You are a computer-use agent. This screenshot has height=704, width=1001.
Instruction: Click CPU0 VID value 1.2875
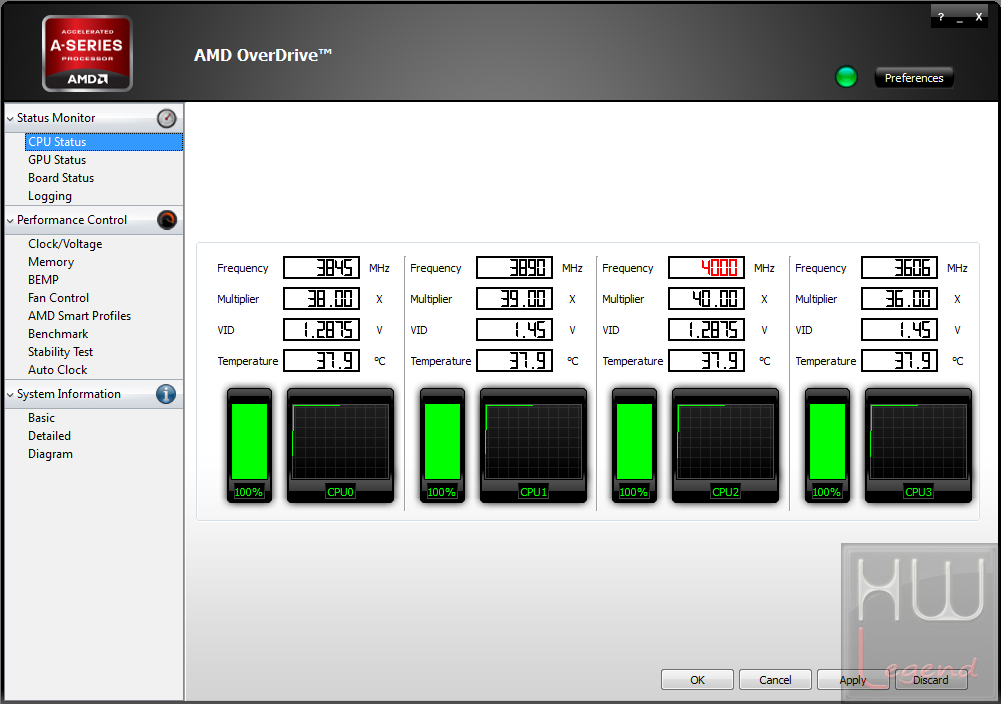pos(322,330)
